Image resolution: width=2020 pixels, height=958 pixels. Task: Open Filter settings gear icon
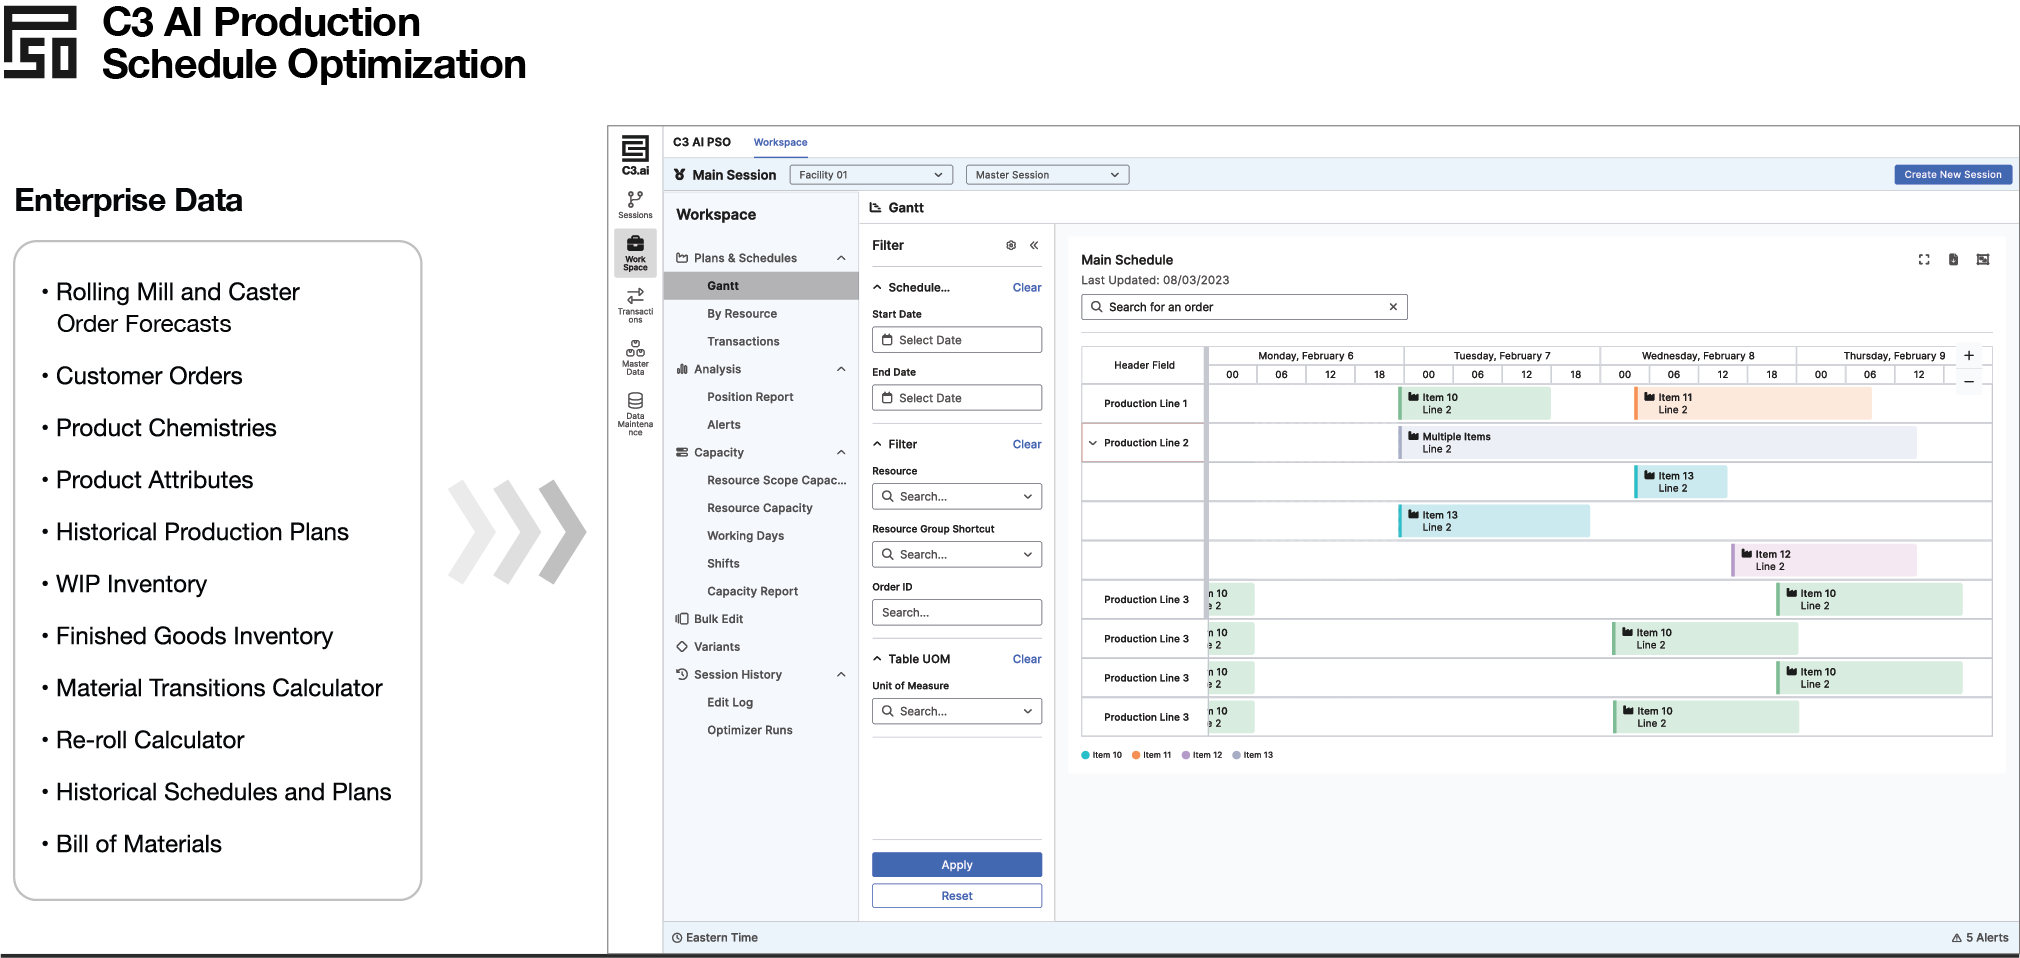(x=1011, y=245)
